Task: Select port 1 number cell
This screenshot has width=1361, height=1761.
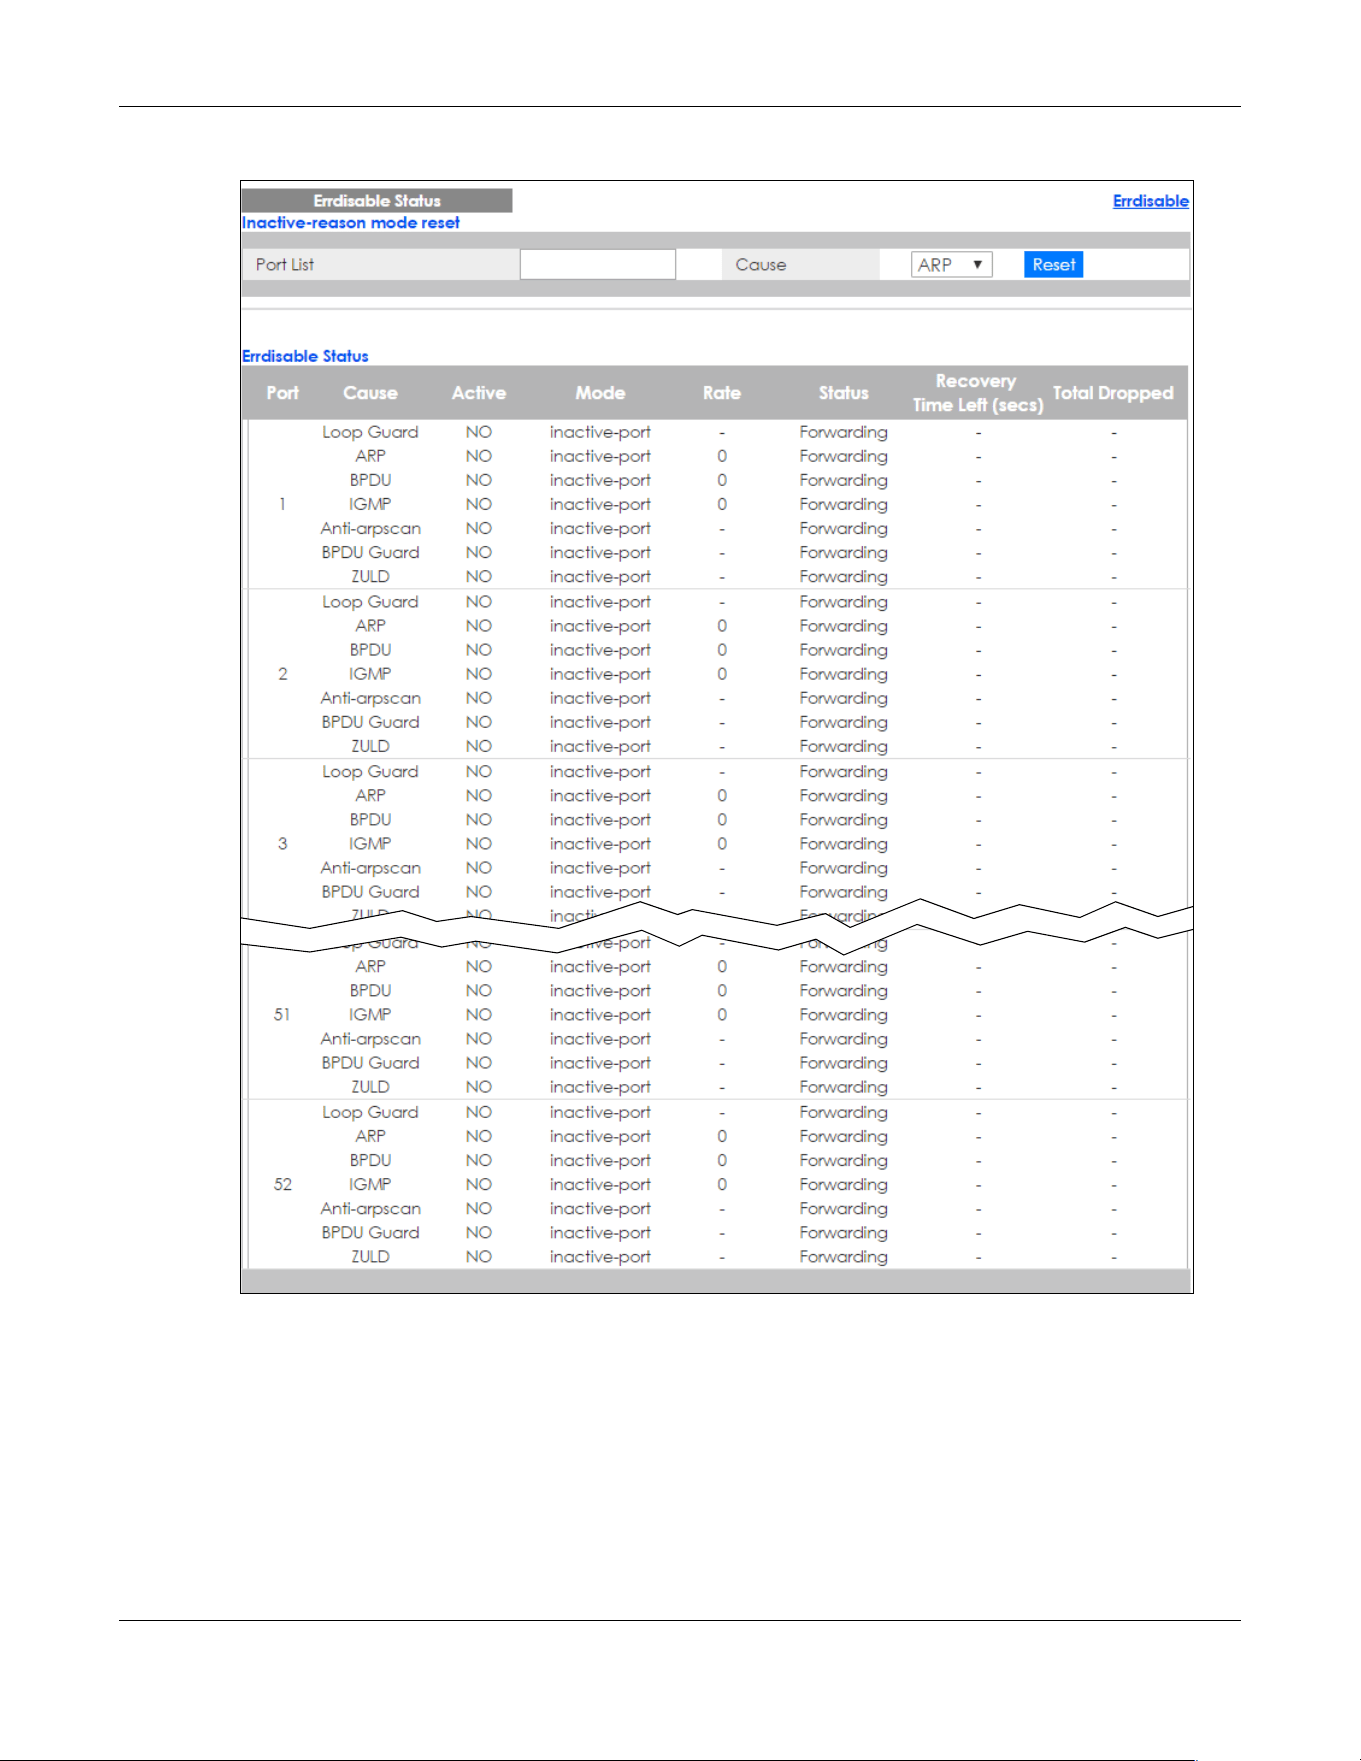Action: click(x=282, y=504)
